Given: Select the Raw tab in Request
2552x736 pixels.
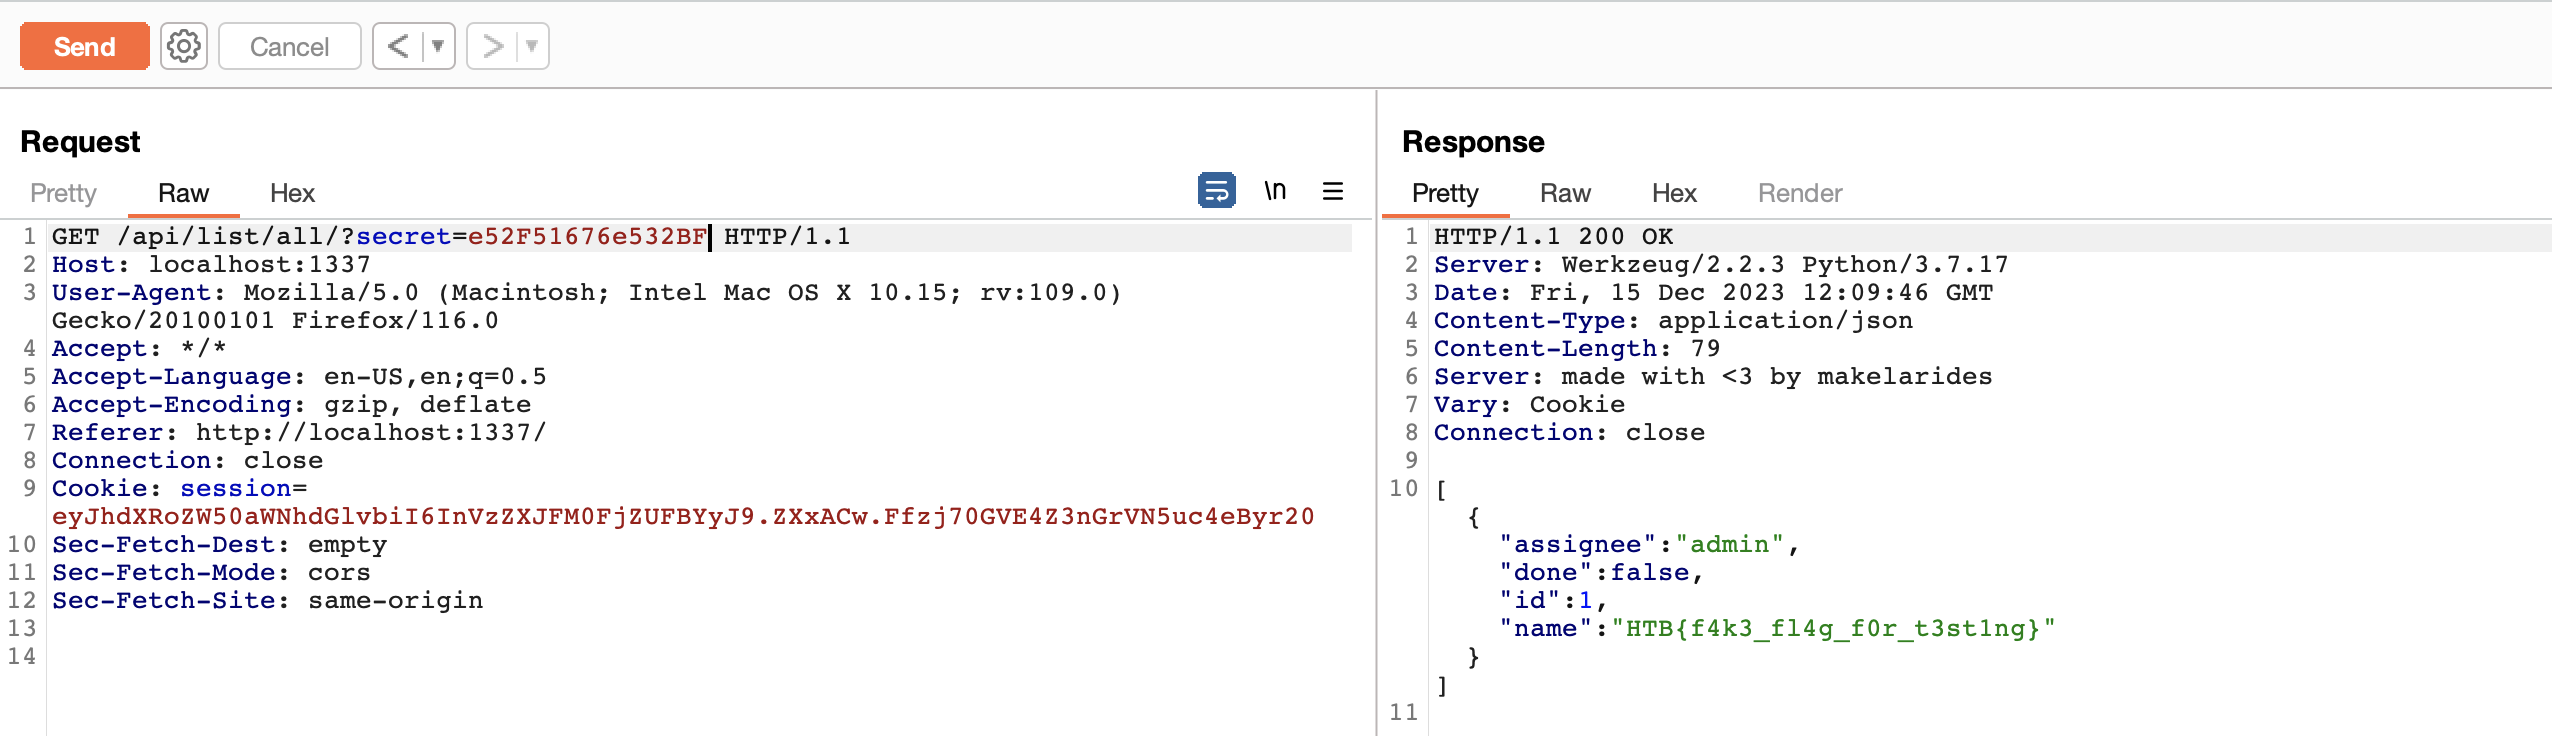Looking at the screenshot, I should [183, 193].
